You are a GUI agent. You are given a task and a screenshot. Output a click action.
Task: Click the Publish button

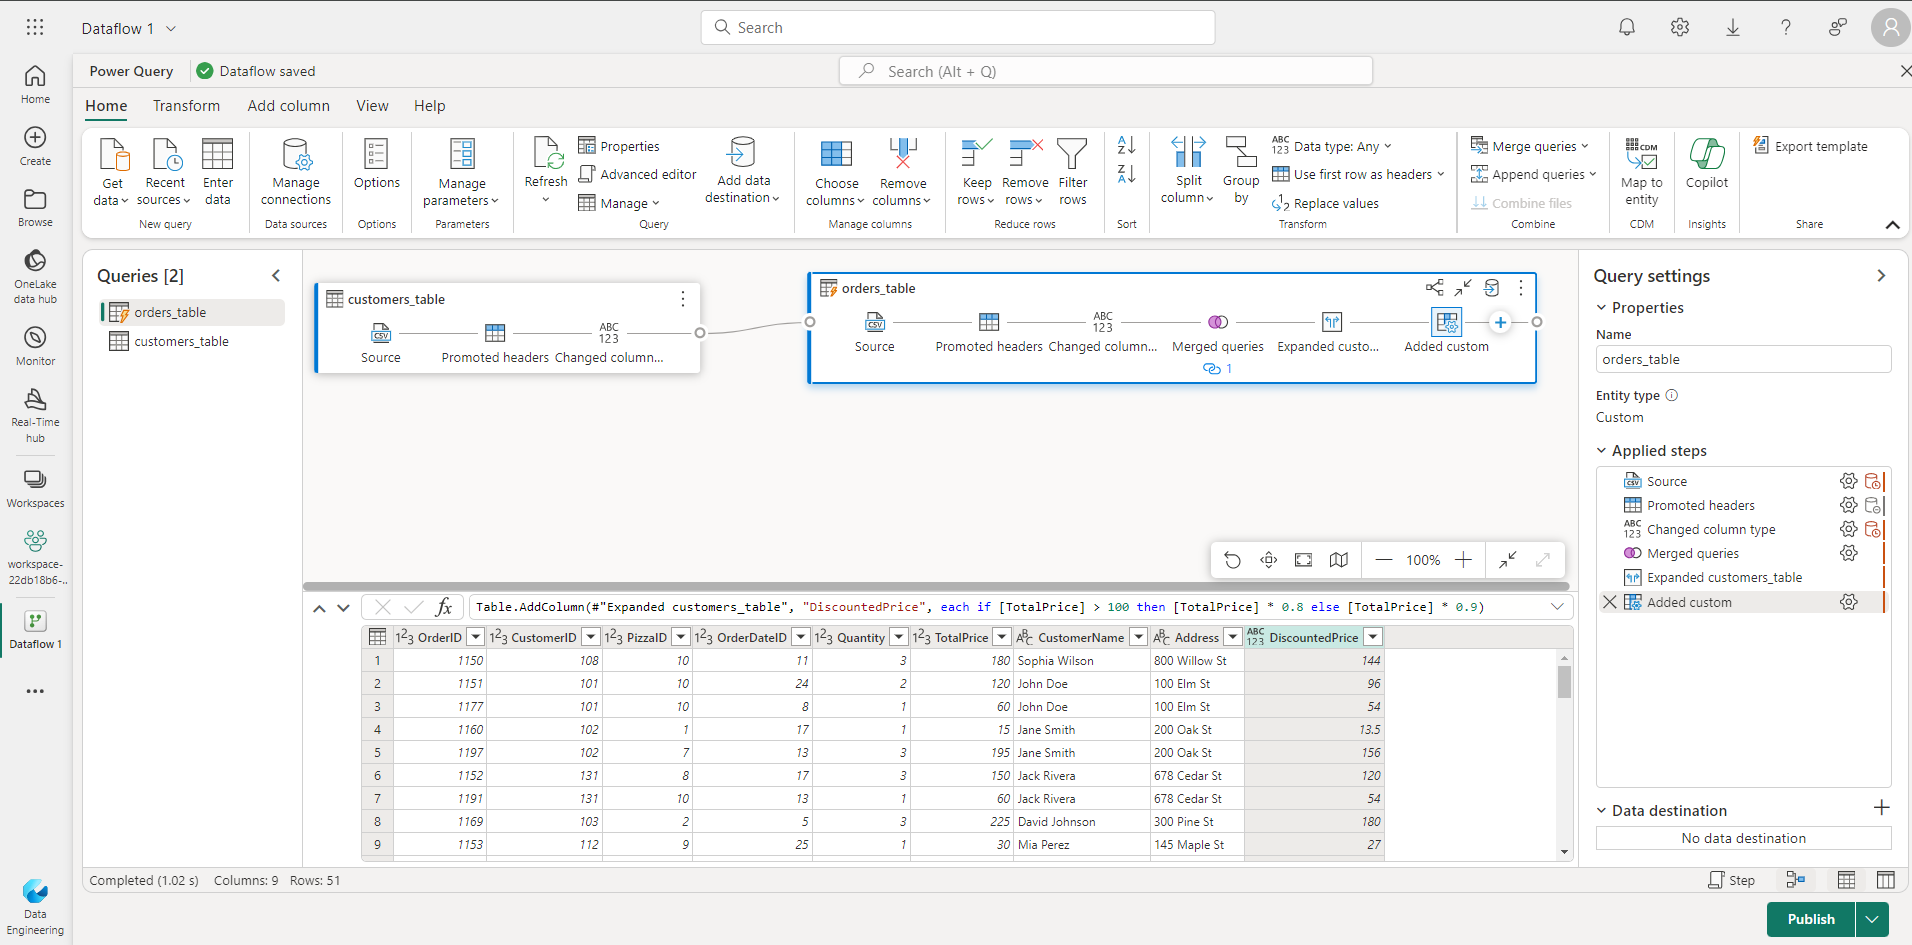click(x=1811, y=919)
